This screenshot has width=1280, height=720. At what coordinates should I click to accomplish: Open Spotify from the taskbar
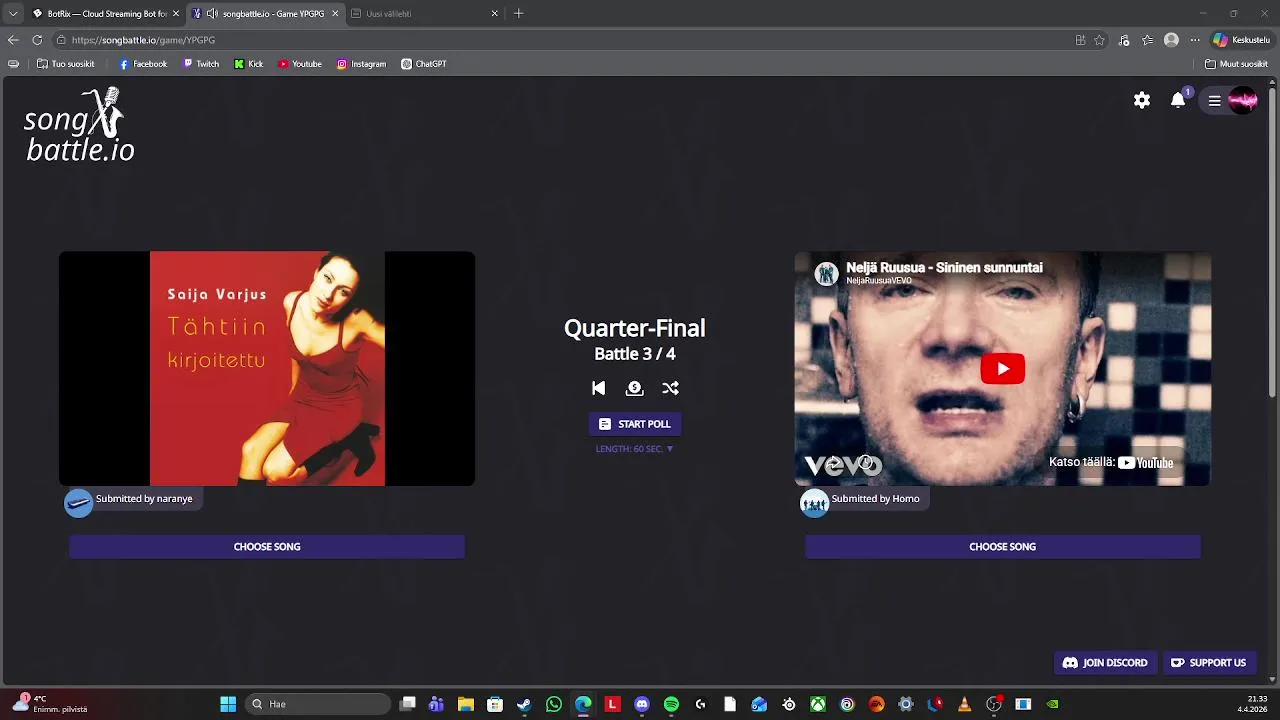tap(671, 704)
